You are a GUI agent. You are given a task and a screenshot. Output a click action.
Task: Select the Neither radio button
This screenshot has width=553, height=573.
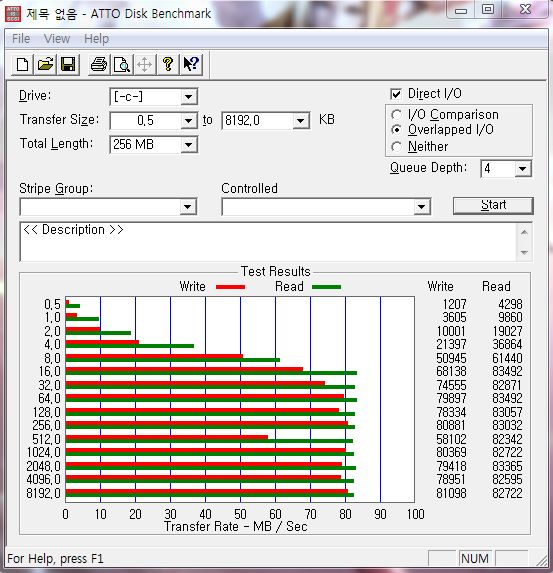tap(396, 147)
